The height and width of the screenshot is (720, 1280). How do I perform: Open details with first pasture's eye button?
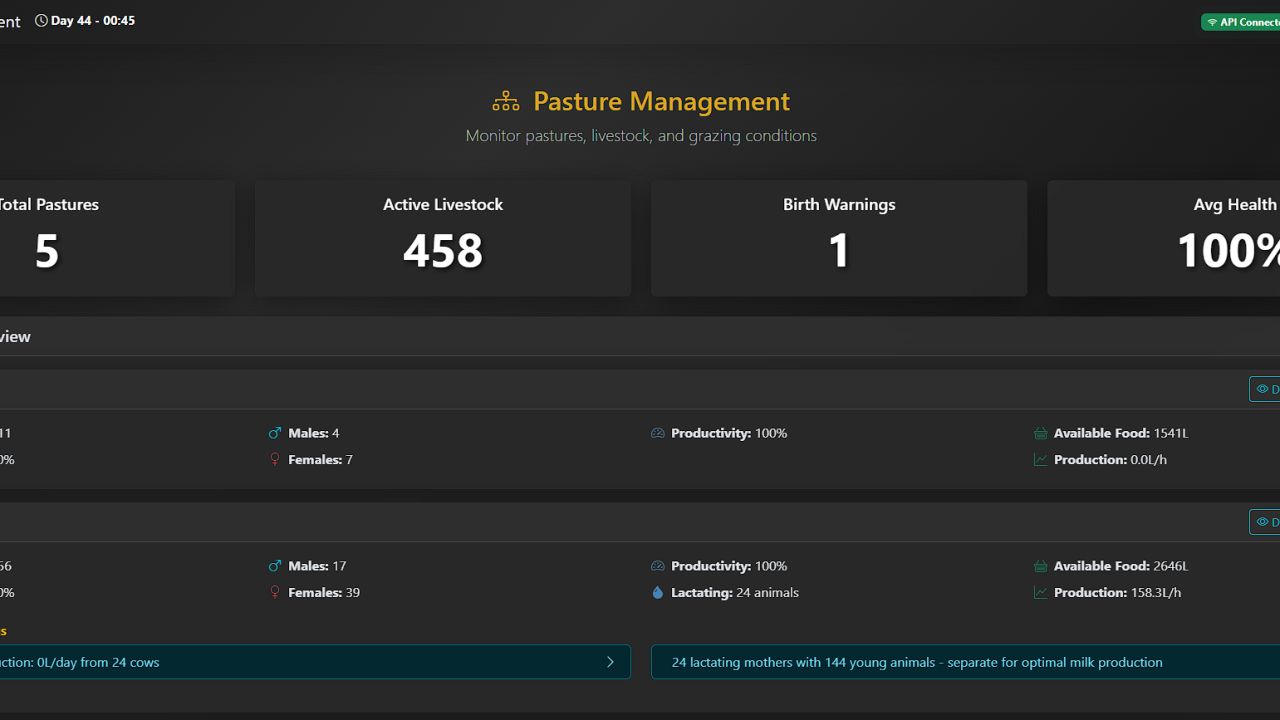pyautogui.click(x=1265, y=389)
